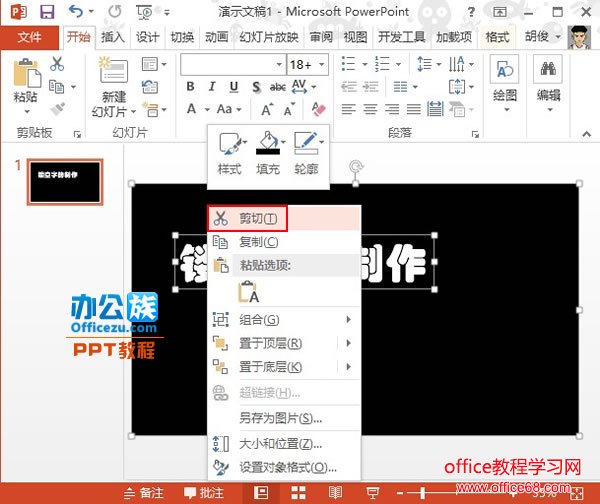Click the Save icon in the quick access toolbar
600x504 pixels.
coord(47,12)
